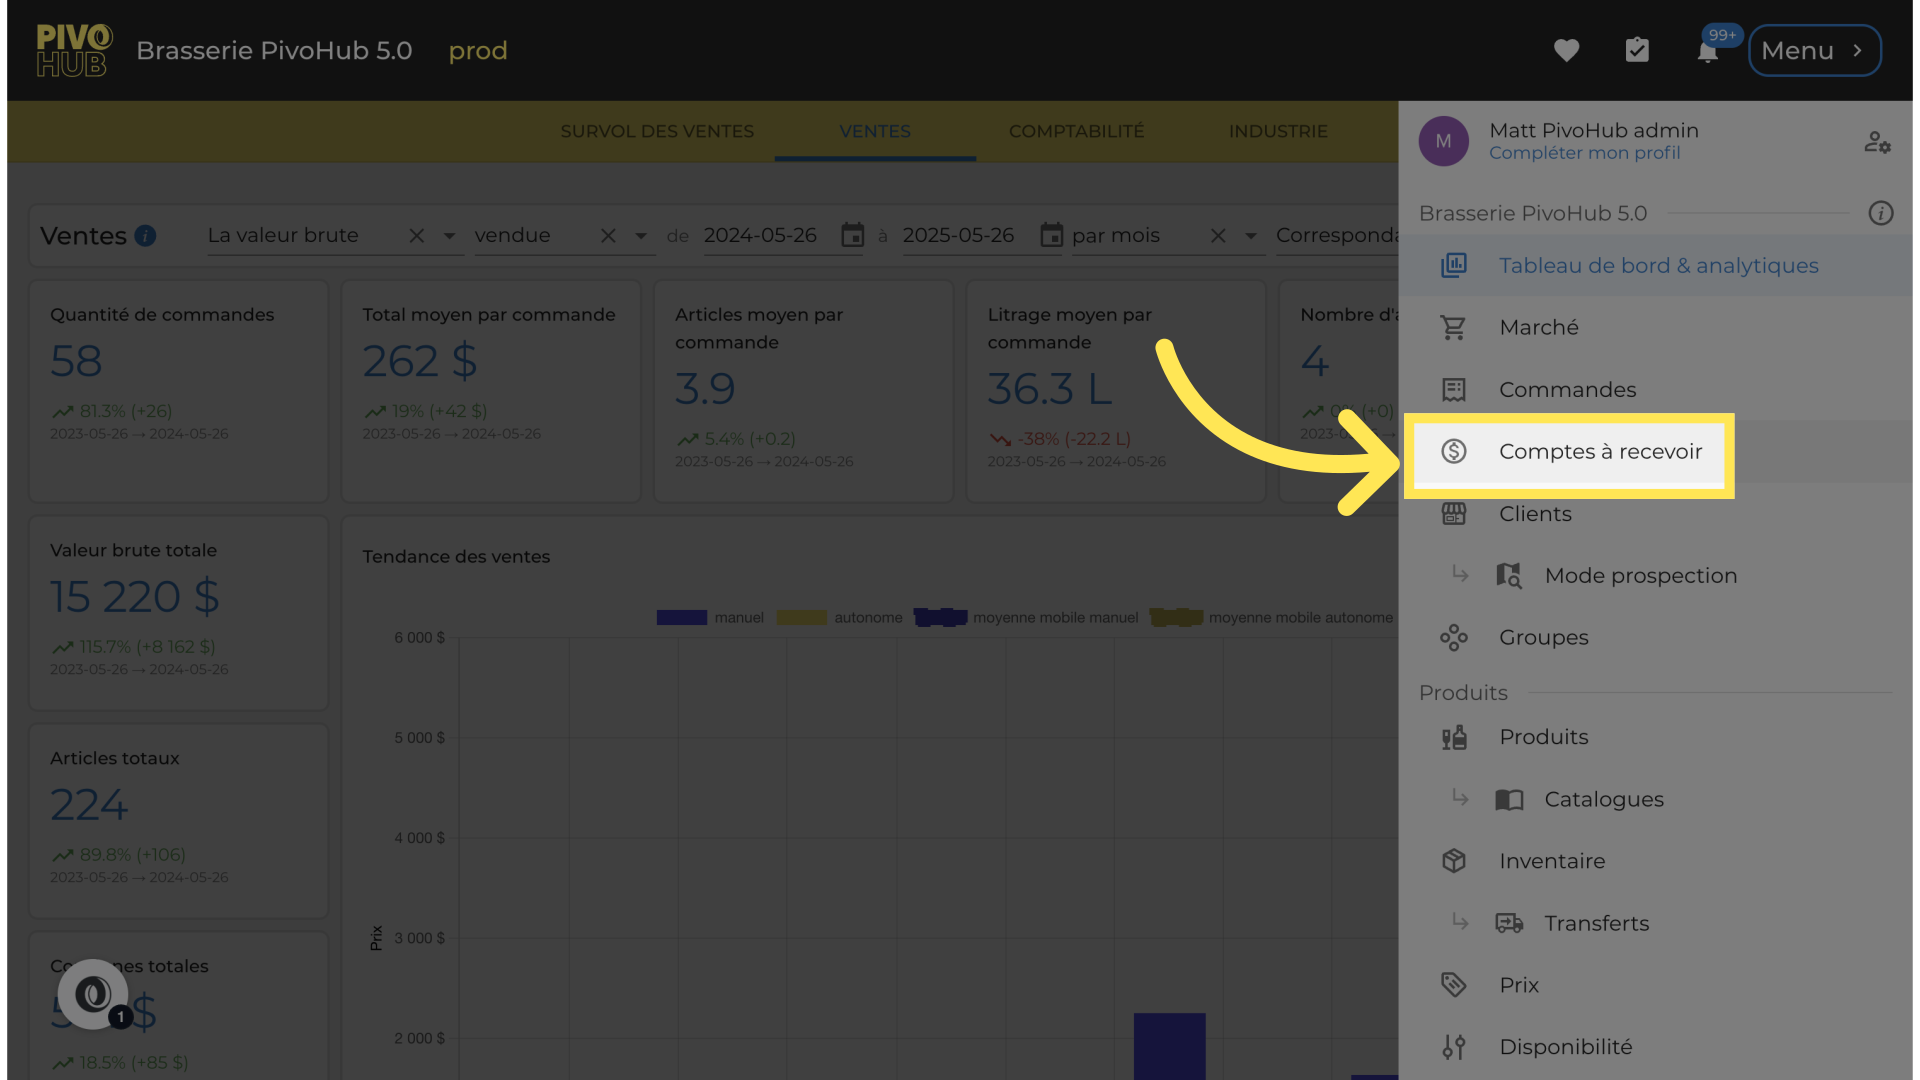Open the par mois dropdown
Viewport: 1920px width, 1080px height.
click(1250, 236)
